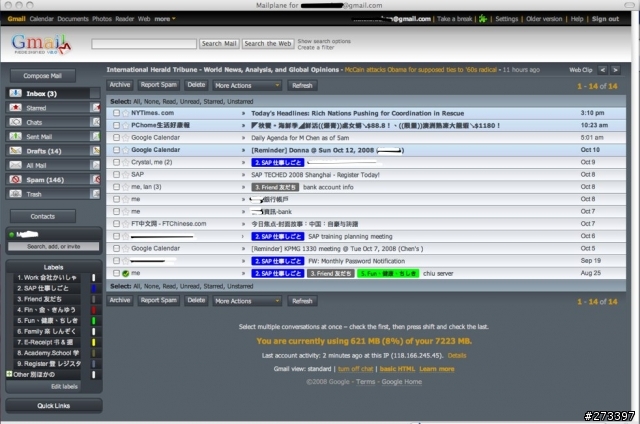The image size is (640, 424).
Task: Open Settings link
Action: pyautogui.click(x=507, y=19)
